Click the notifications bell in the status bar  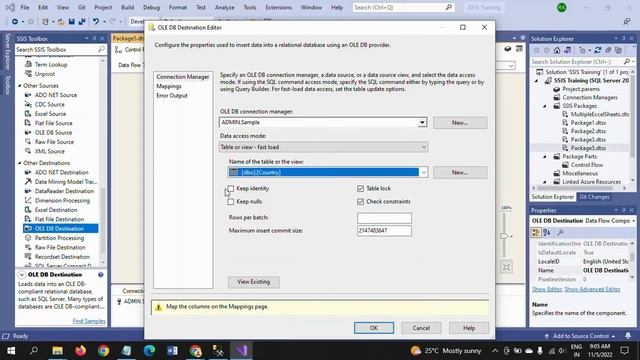pos(628,336)
